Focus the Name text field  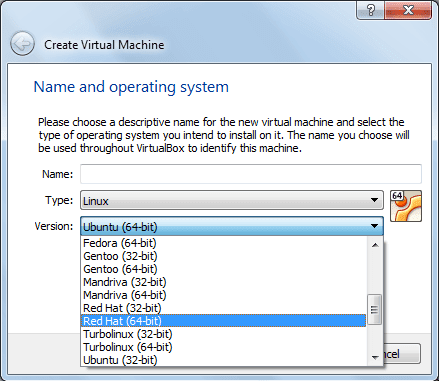pos(251,174)
